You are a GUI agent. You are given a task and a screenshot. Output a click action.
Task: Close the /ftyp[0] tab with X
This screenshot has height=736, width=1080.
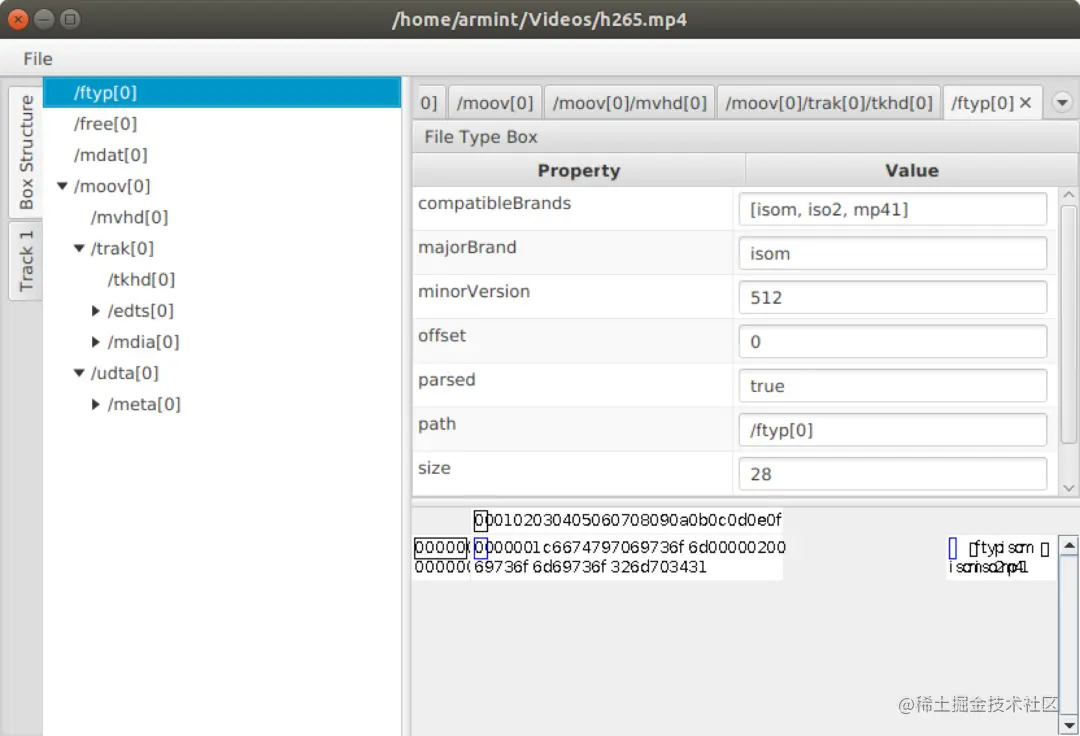pos(1026,103)
